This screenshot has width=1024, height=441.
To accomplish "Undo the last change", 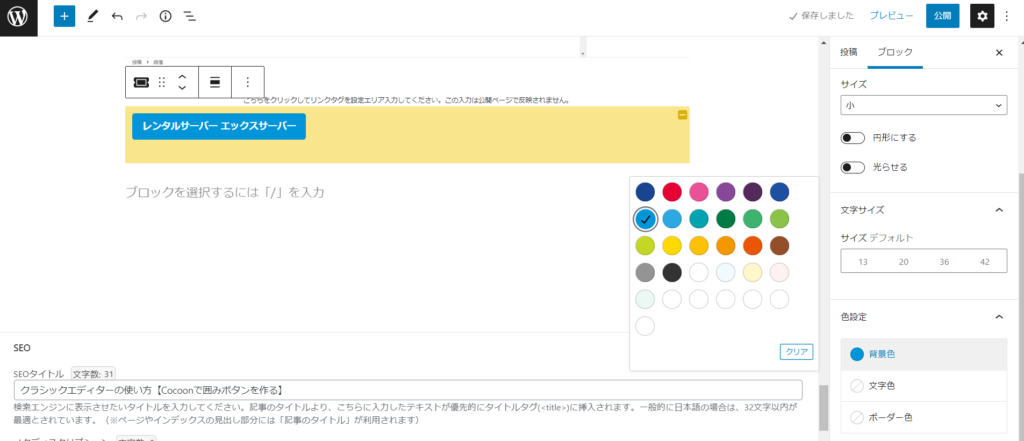I will point(117,16).
